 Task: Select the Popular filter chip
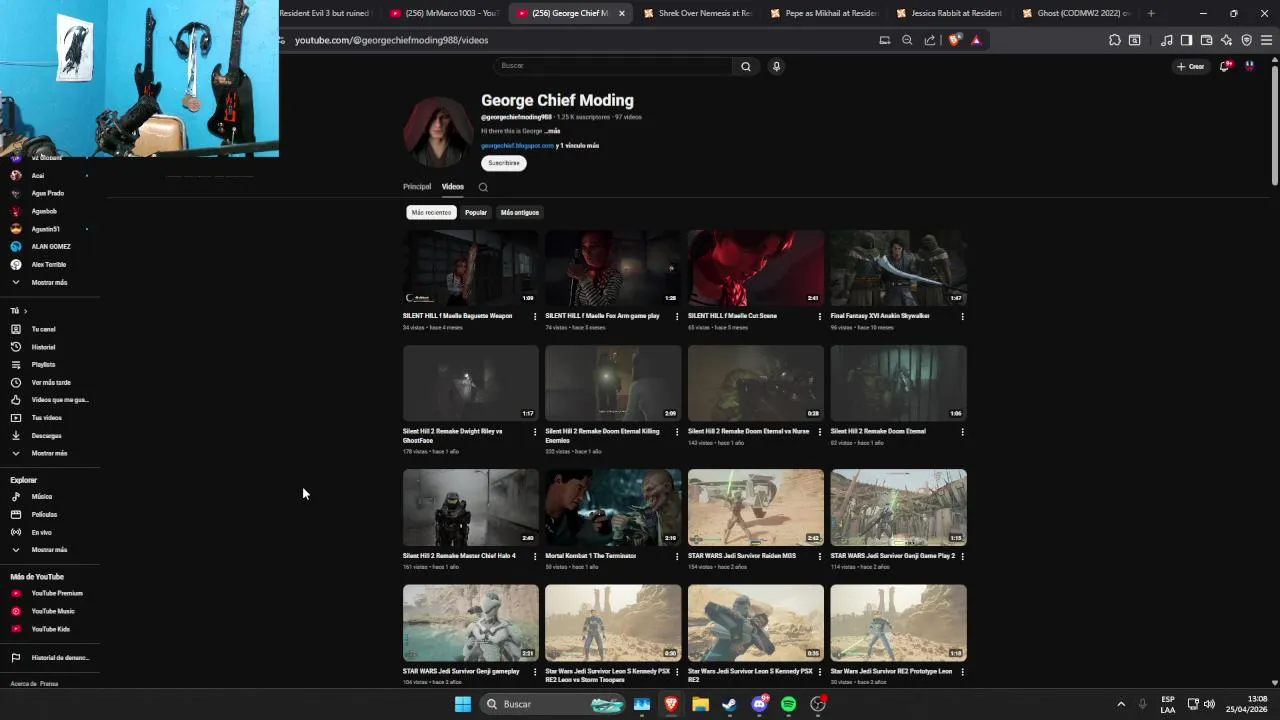[476, 213]
